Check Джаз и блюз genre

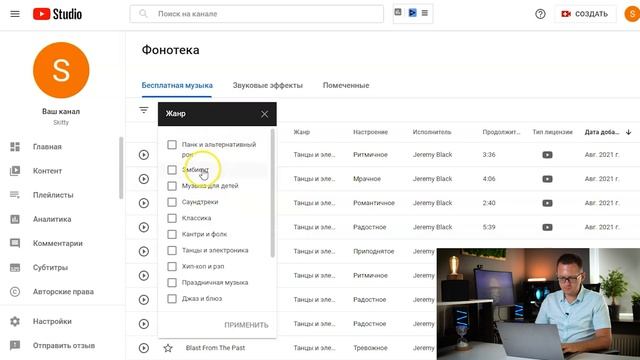172,299
